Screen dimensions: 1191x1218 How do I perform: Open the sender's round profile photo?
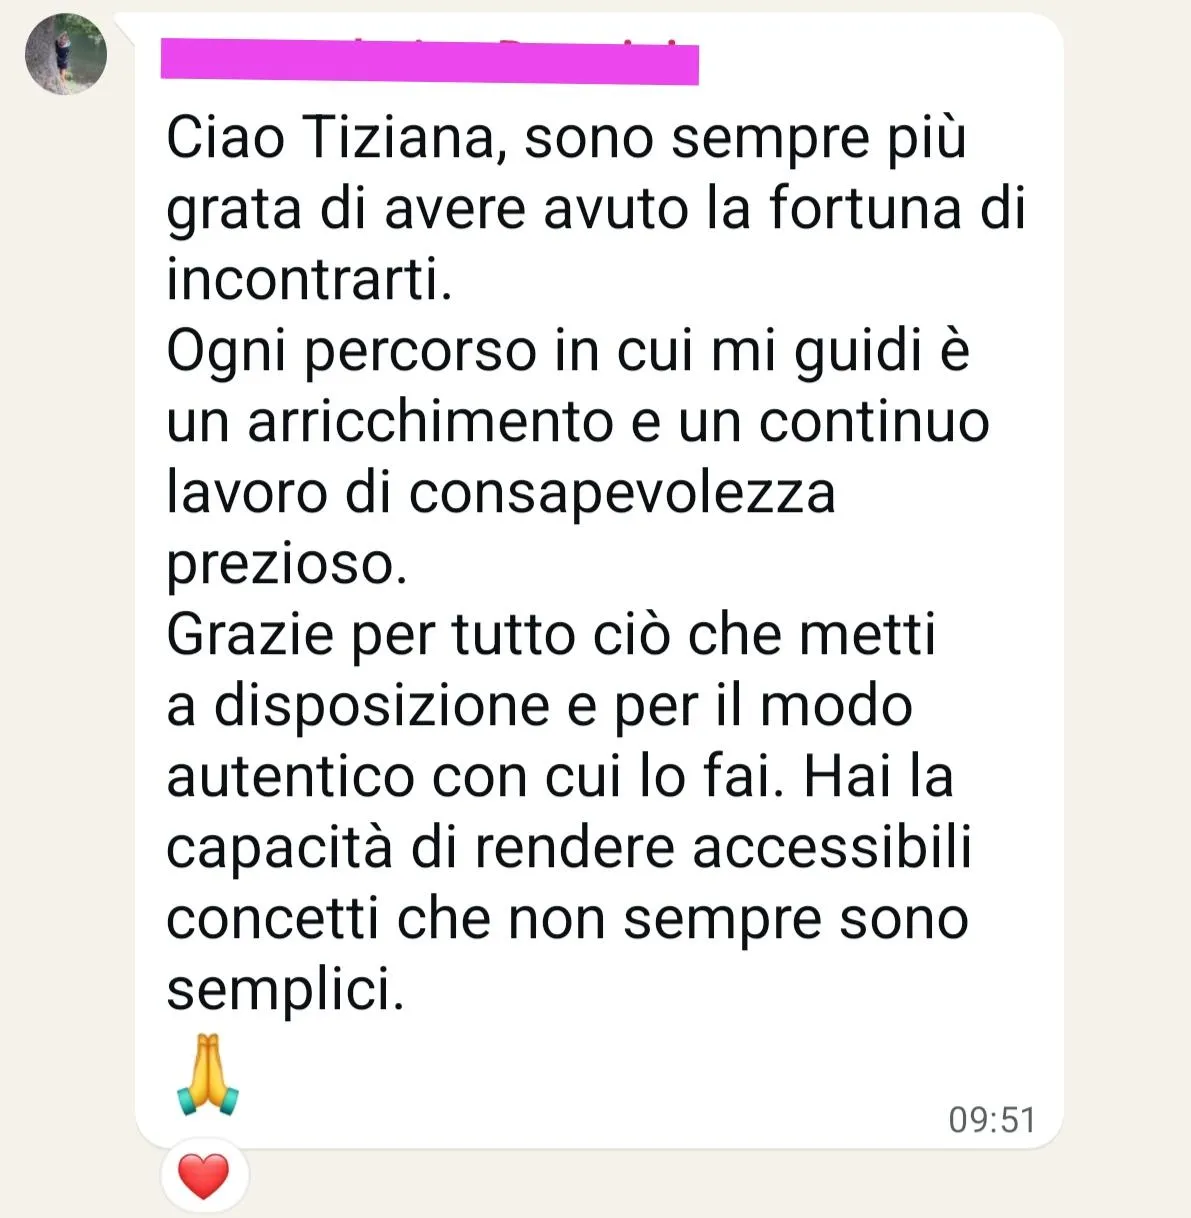tap(66, 54)
